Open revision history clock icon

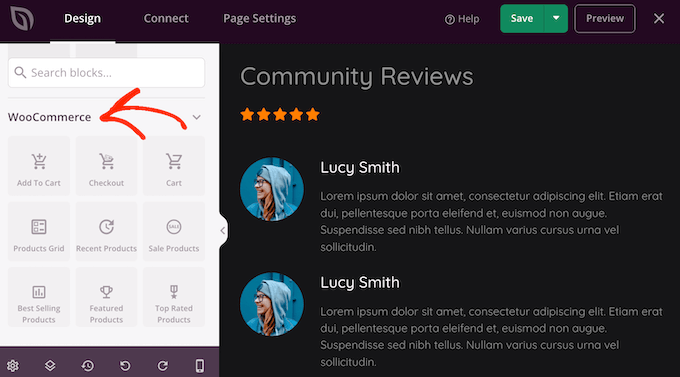(88, 366)
